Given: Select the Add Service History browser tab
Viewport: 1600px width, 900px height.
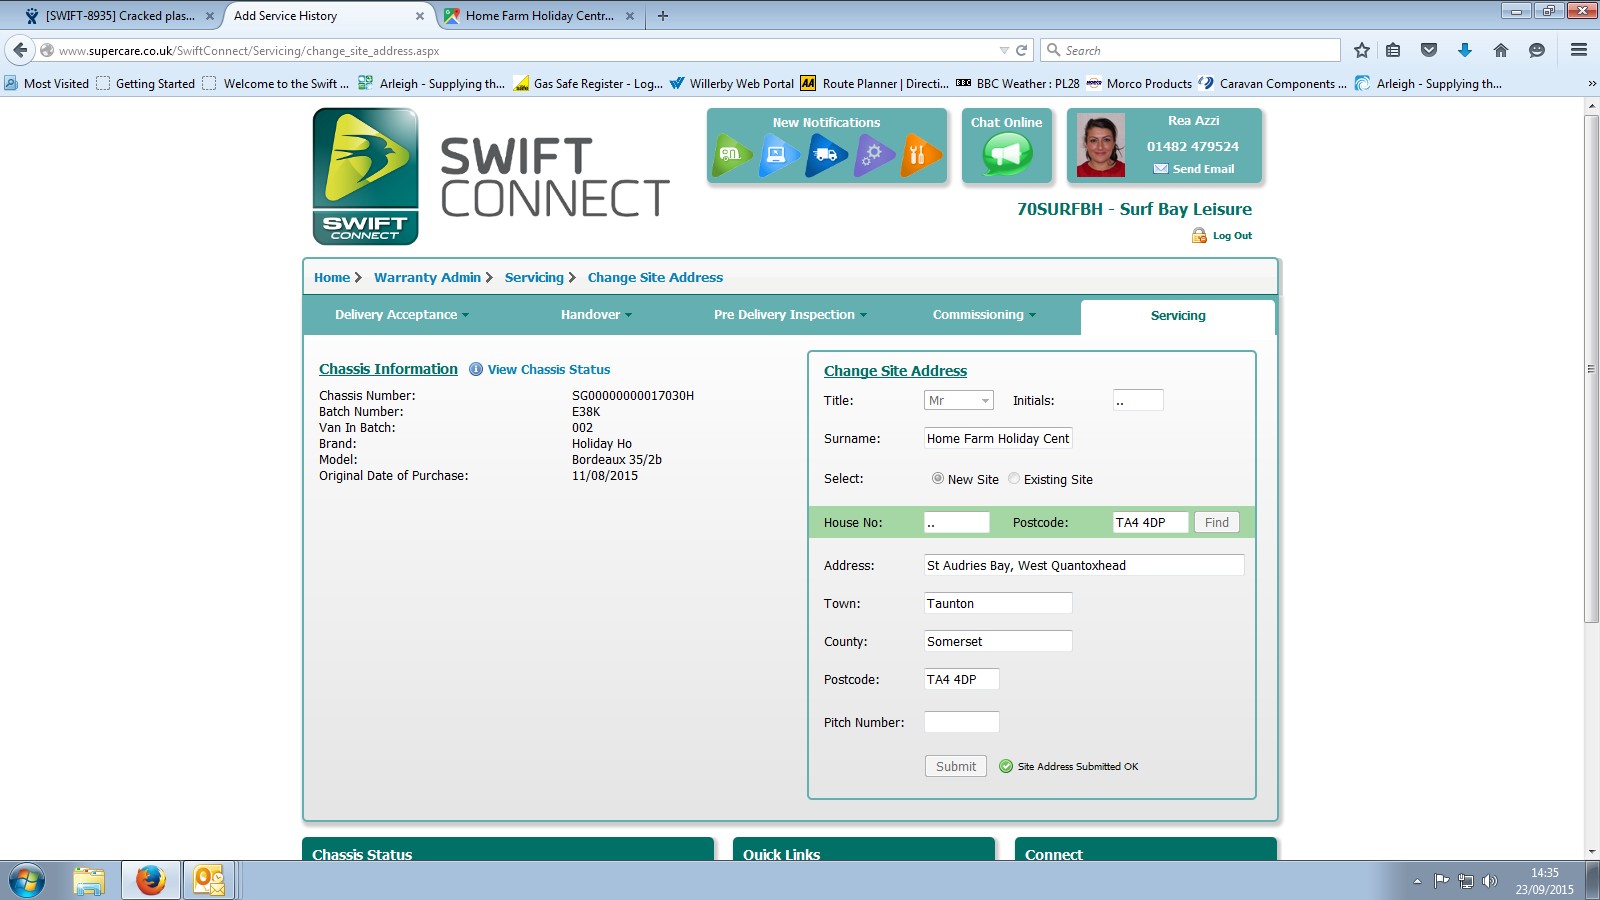Looking at the screenshot, I should pyautogui.click(x=329, y=16).
